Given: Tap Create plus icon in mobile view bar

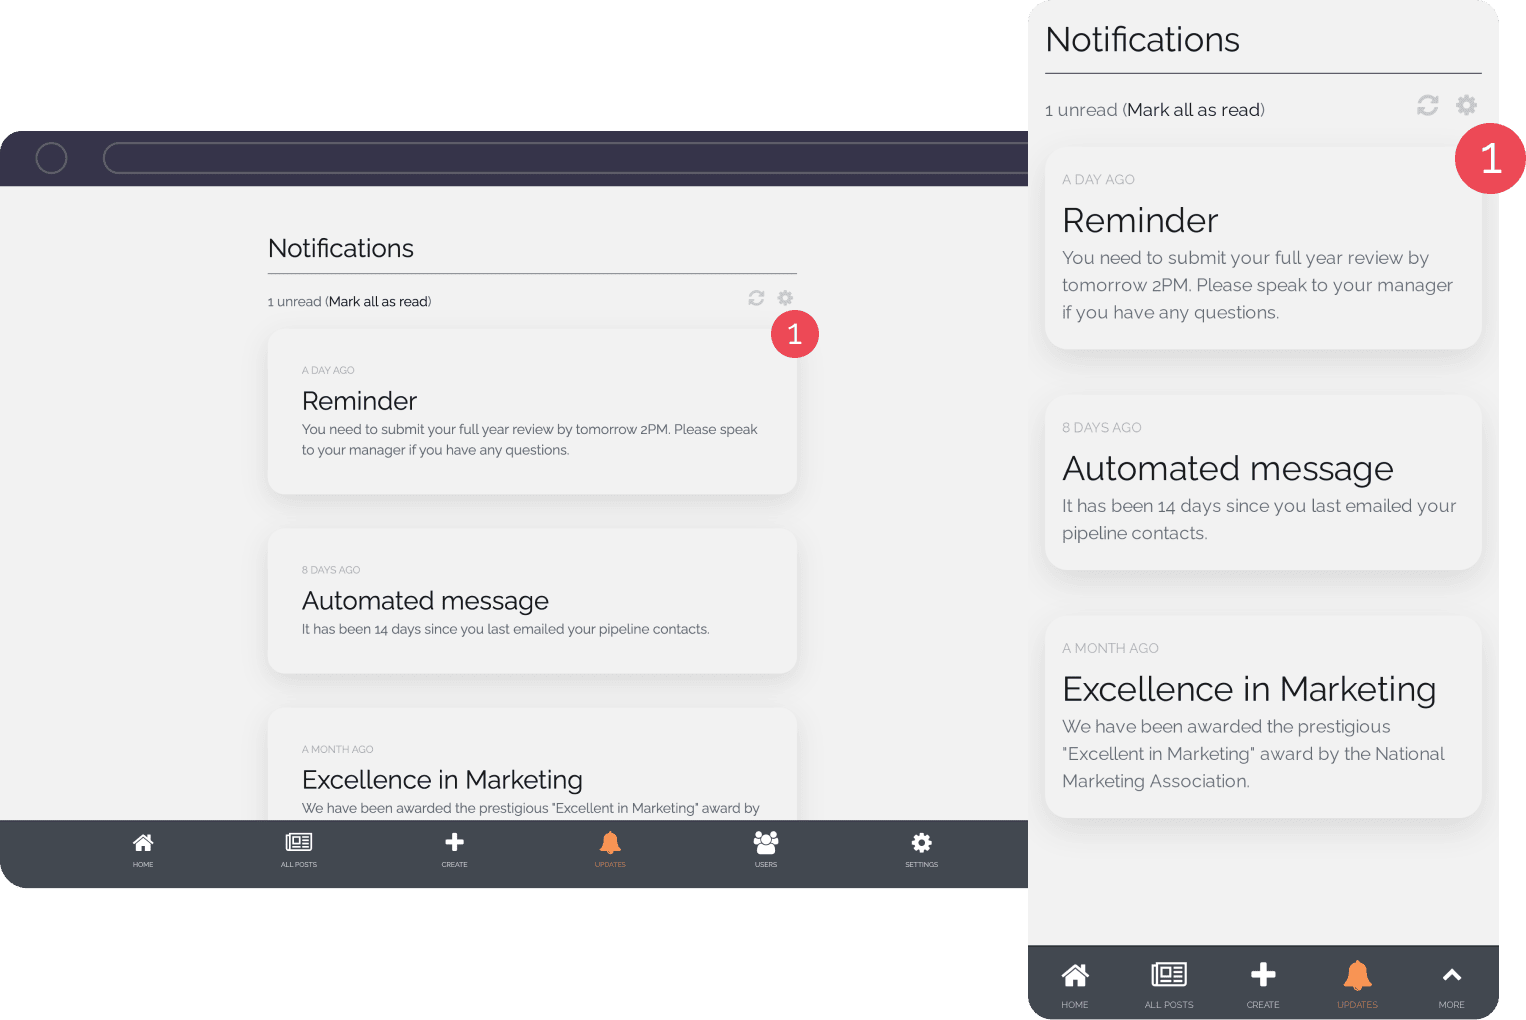Looking at the screenshot, I should tap(1263, 984).
